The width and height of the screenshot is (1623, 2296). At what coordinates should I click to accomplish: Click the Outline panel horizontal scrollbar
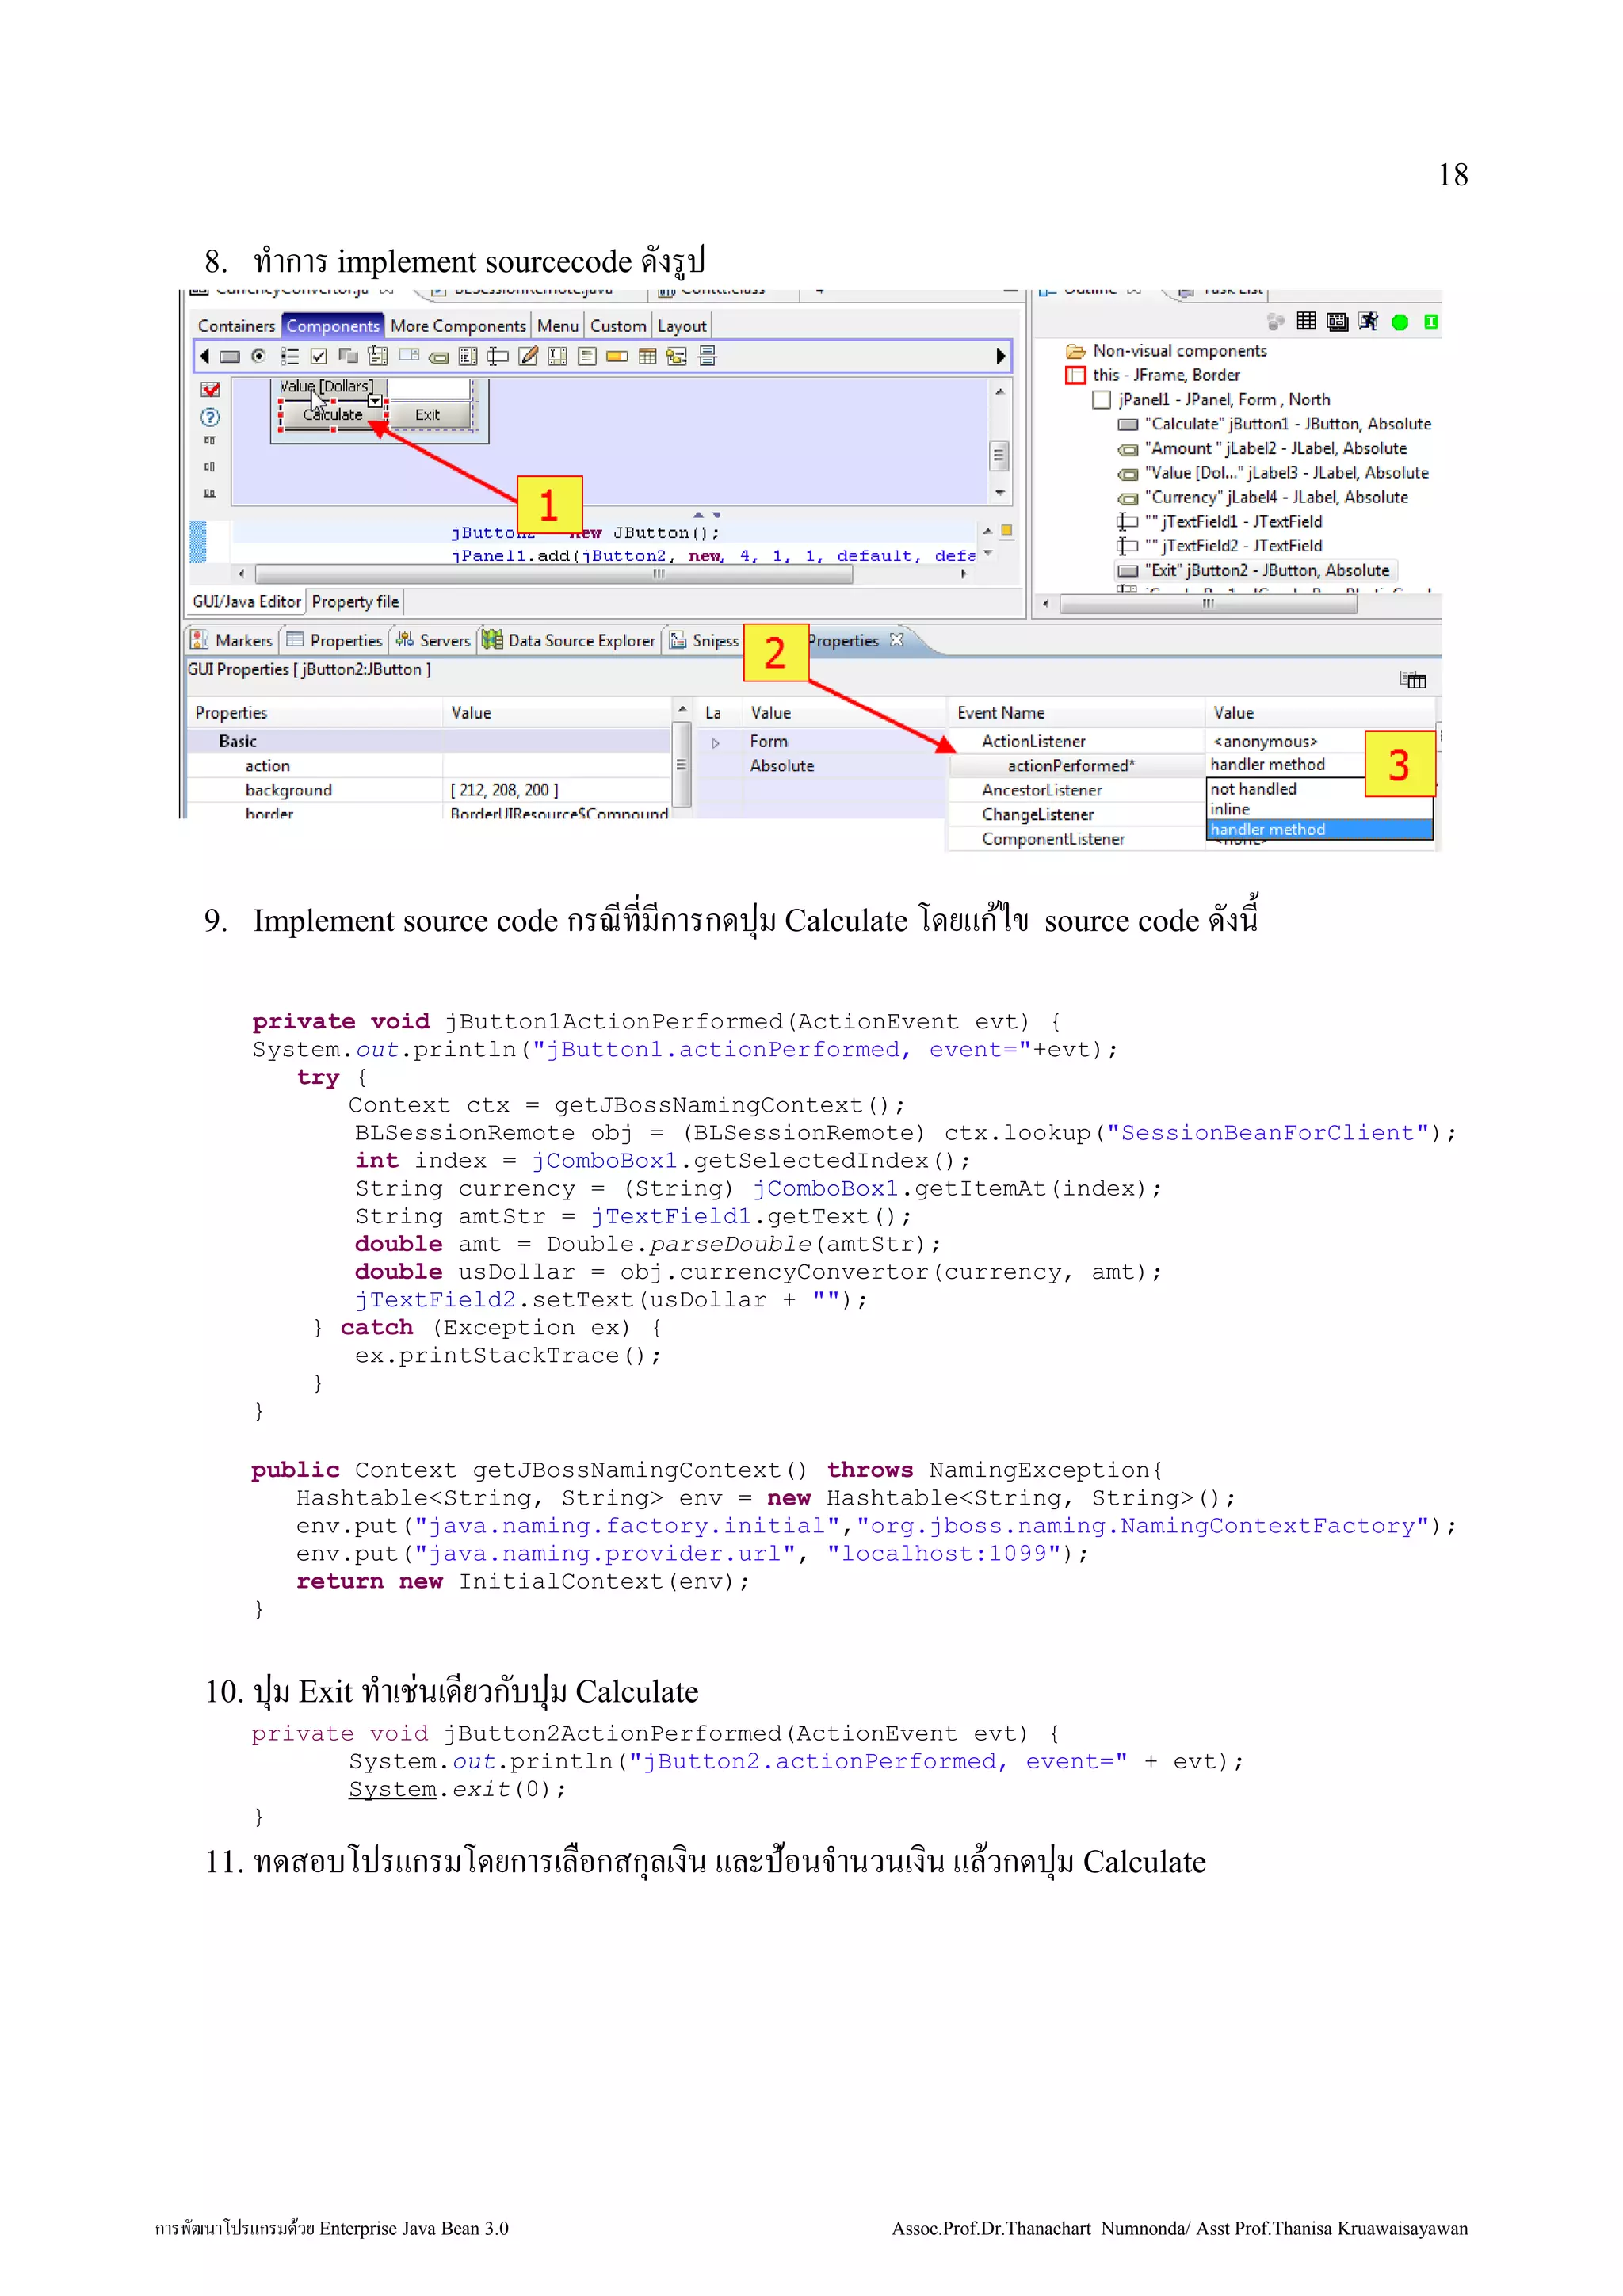1208,604
